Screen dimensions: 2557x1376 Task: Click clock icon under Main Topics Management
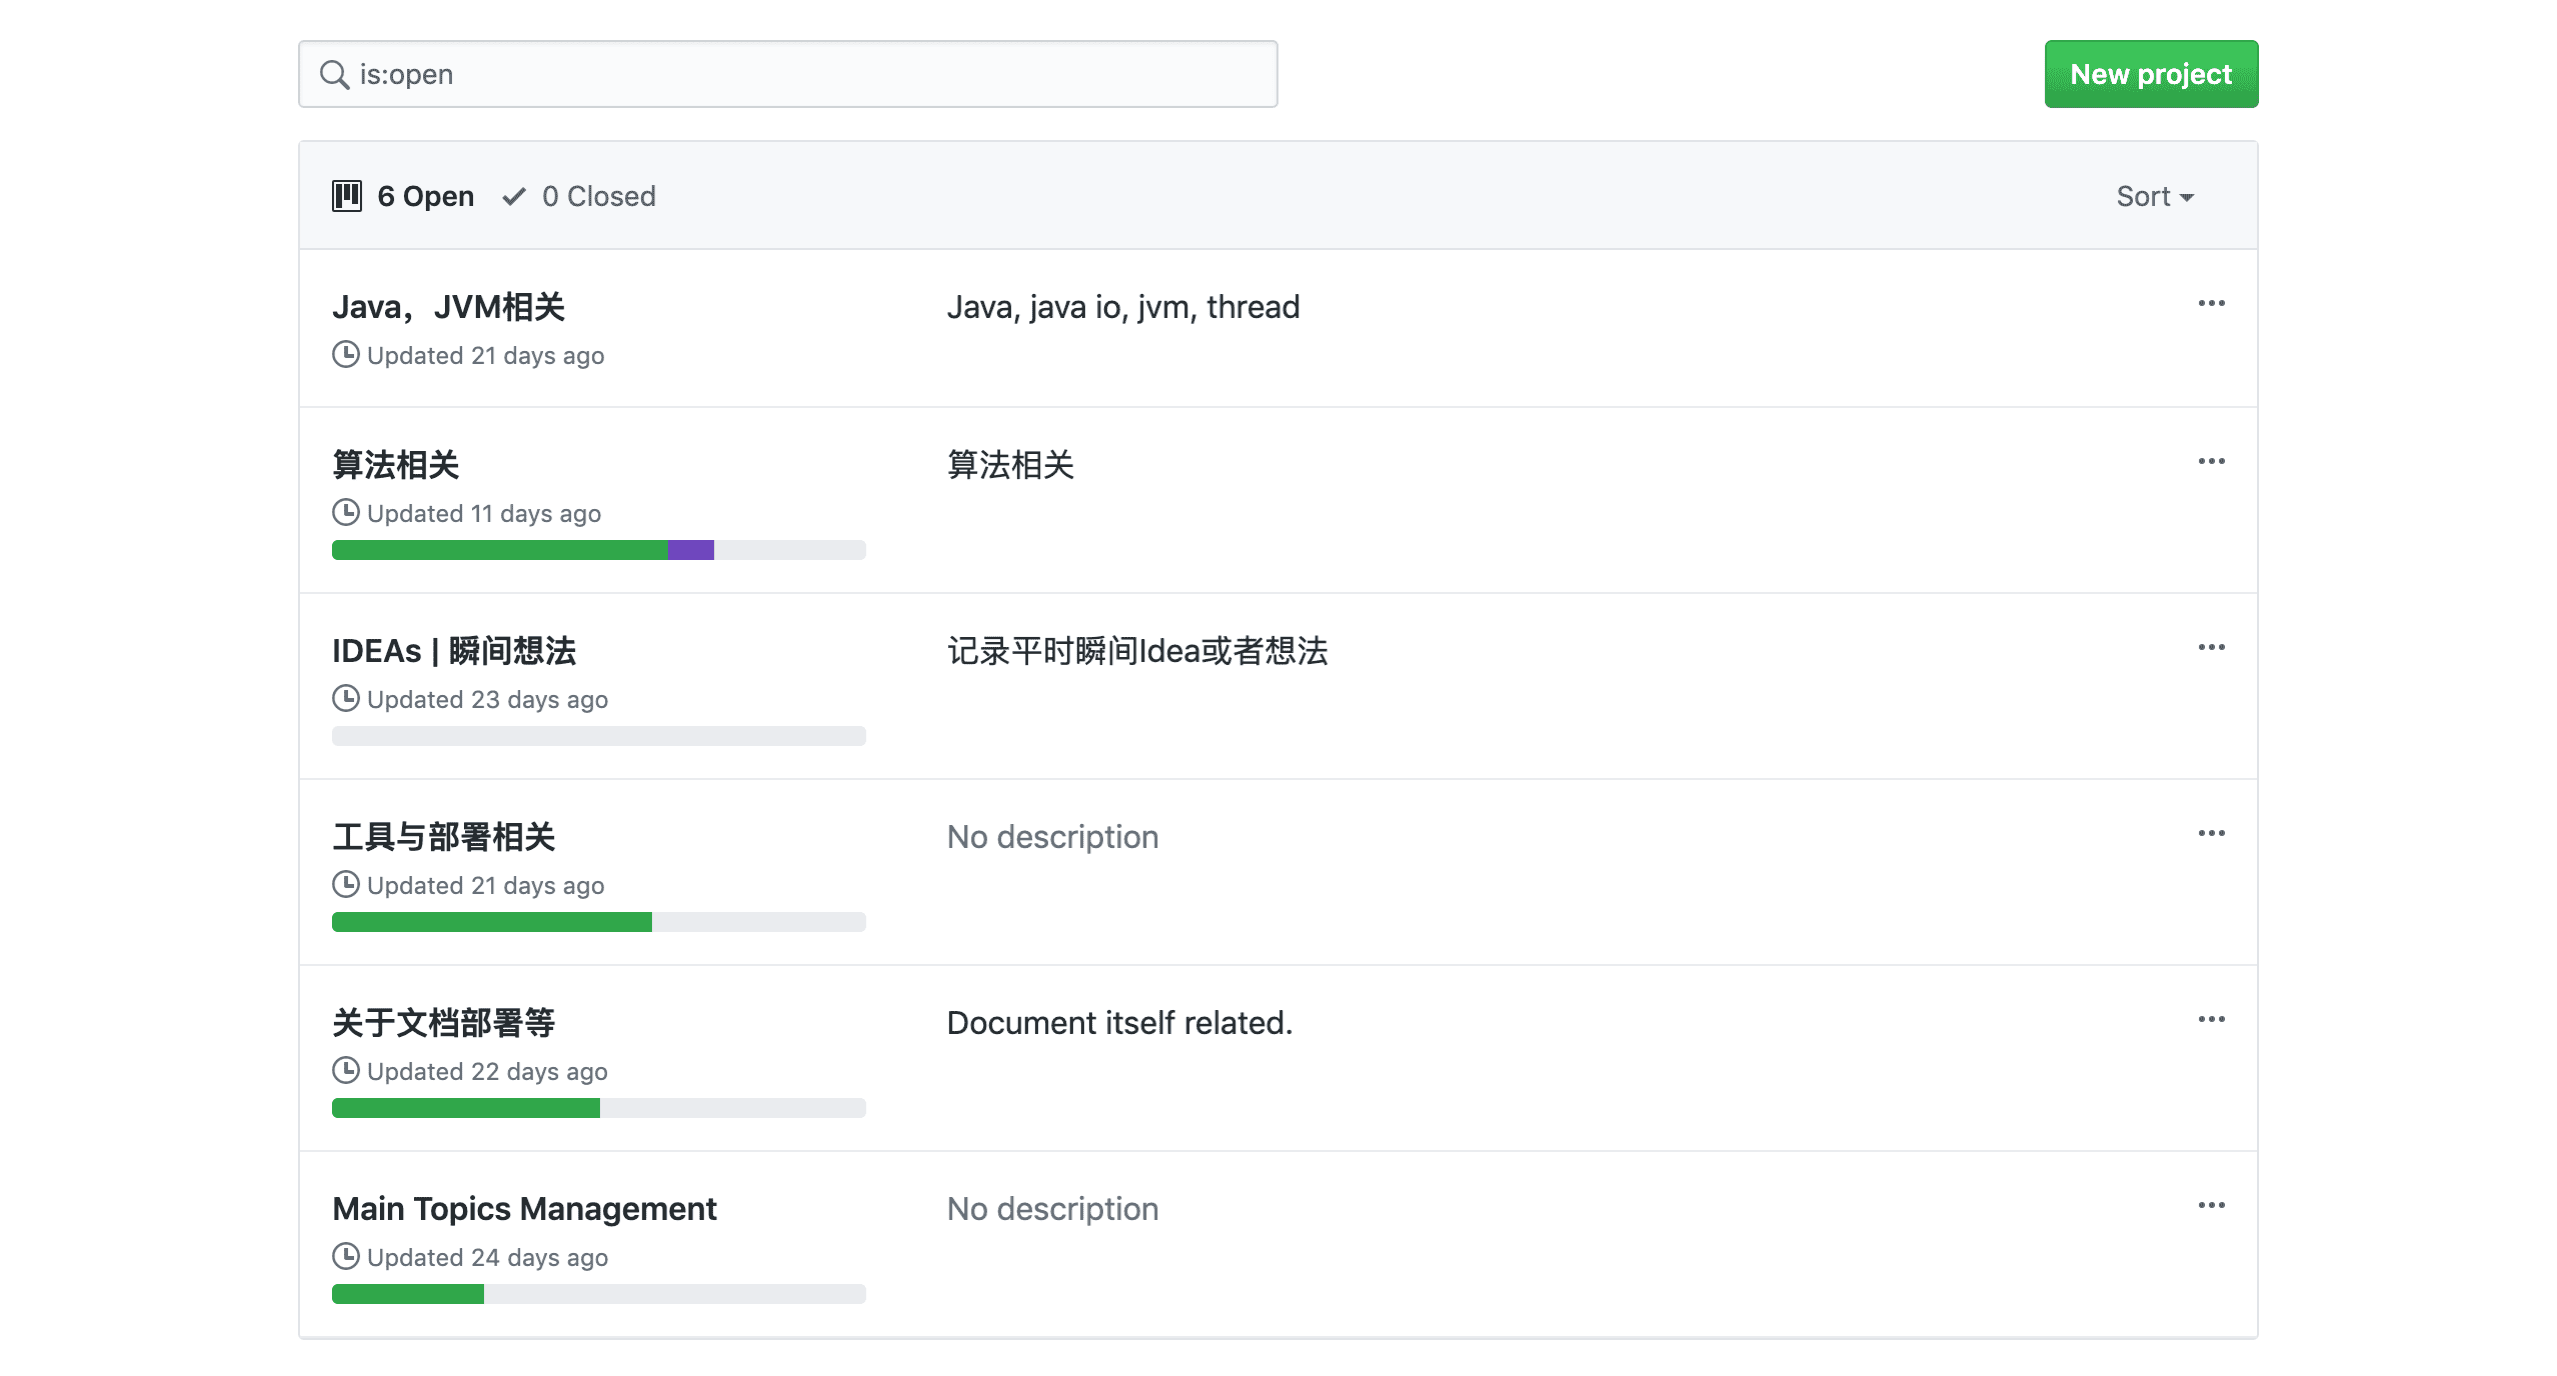[x=346, y=1256]
